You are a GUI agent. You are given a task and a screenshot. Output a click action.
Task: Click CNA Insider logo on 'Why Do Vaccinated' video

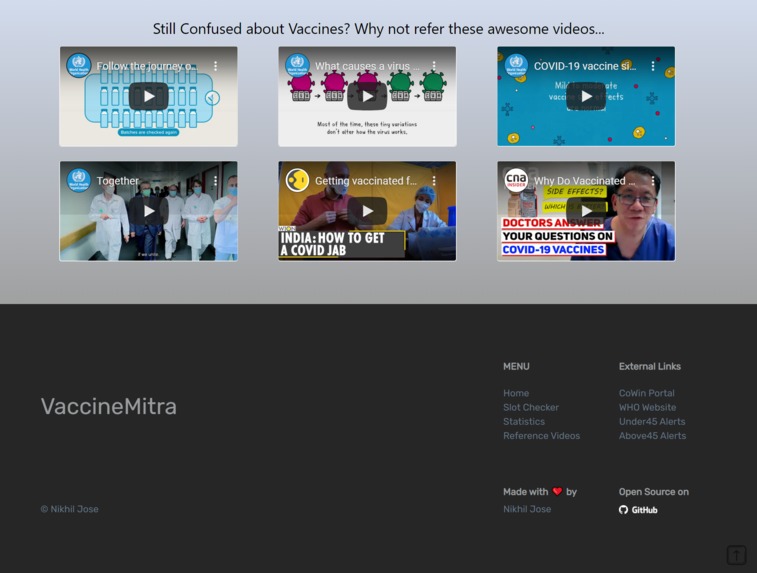coord(516,180)
